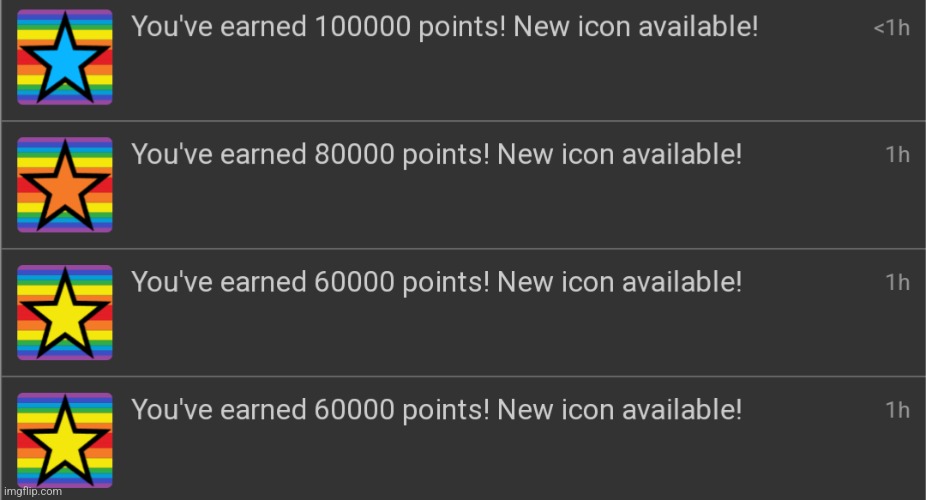
Task: Click the number 80000 in the notification
Action: click(354, 155)
